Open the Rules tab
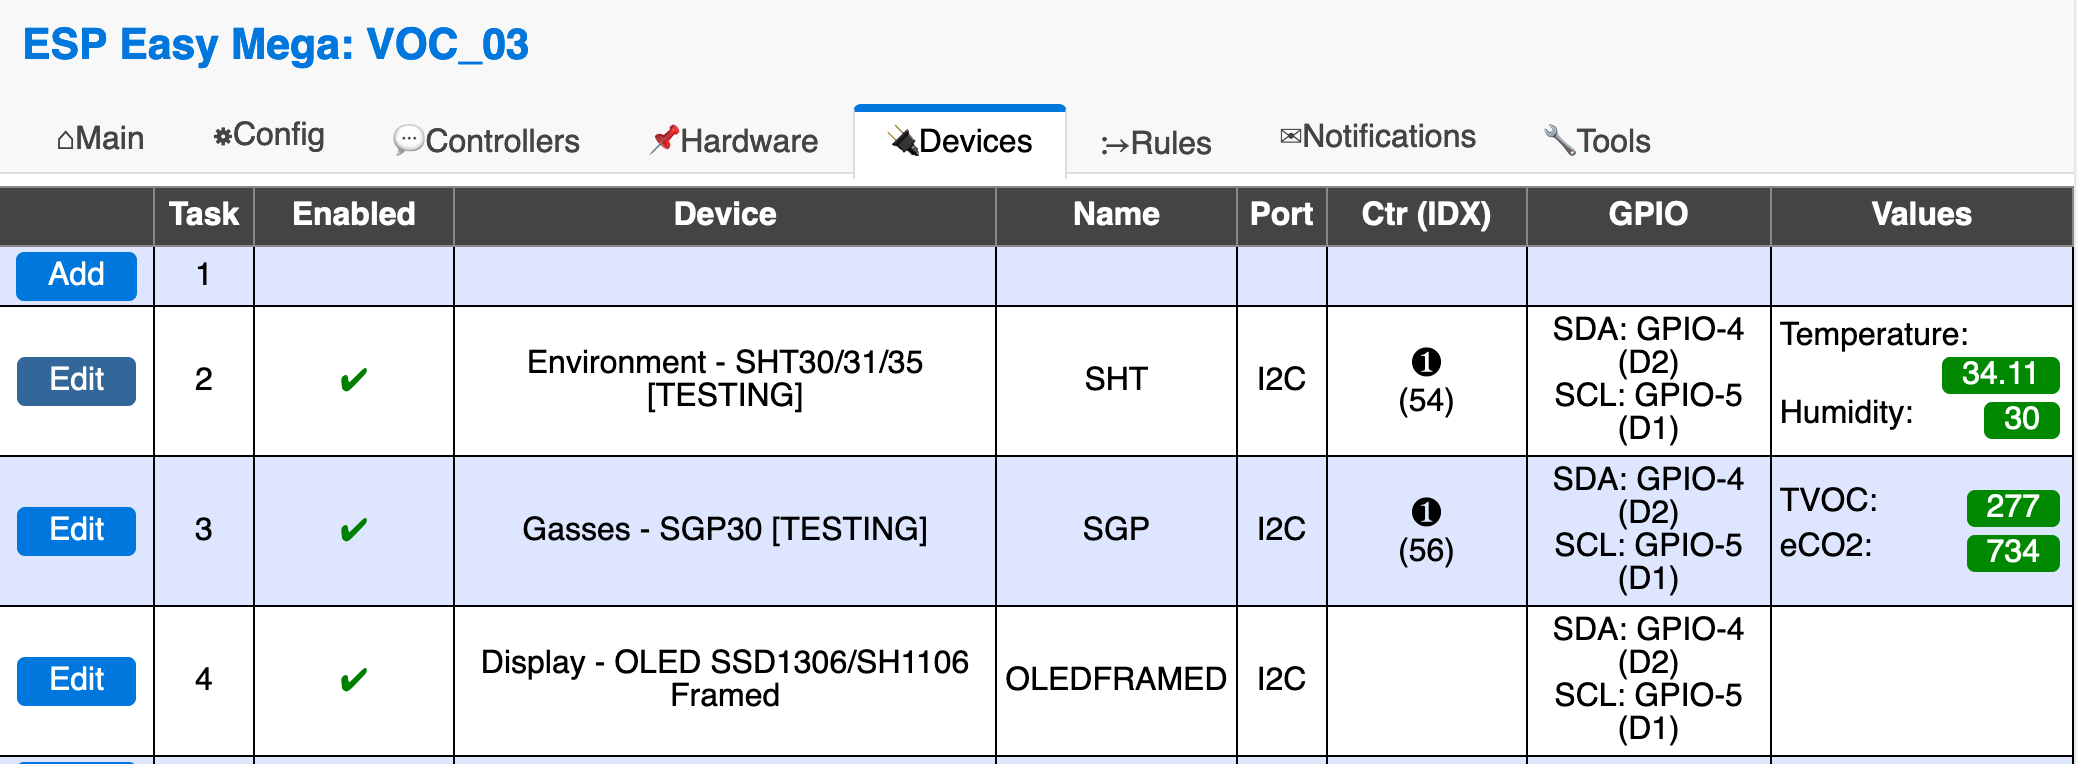The image size is (2078, 764). click(x=1156, y=143)
